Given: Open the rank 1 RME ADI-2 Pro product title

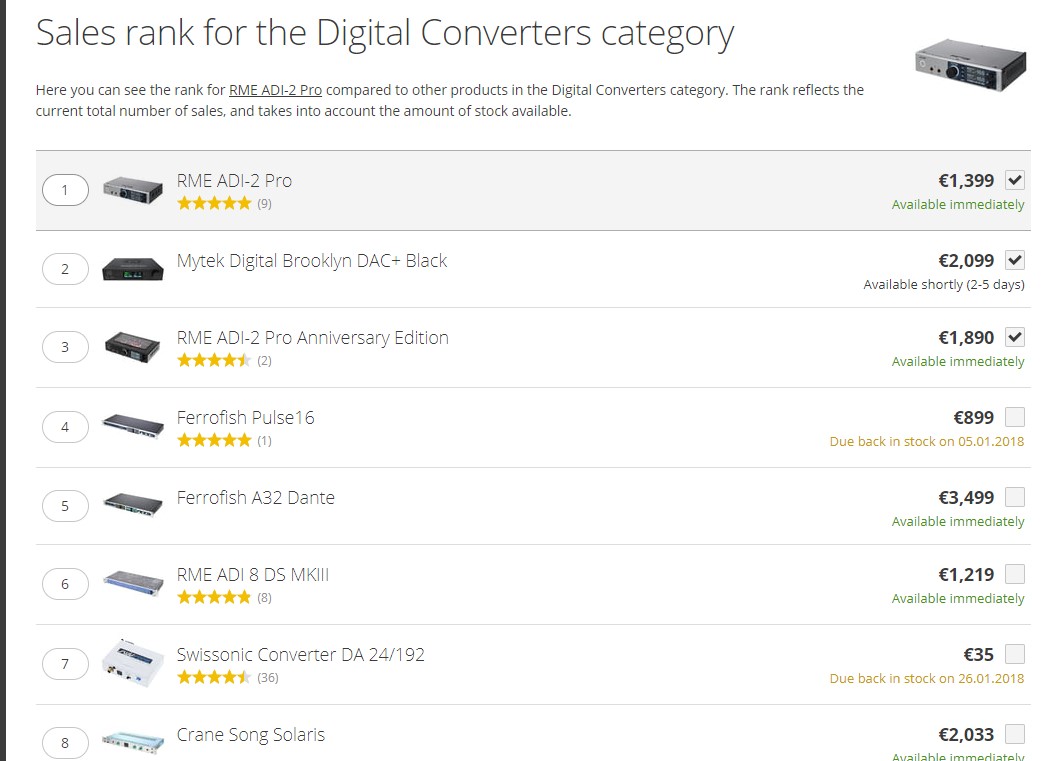Looking at the screenshot, I should coord(234,181).
